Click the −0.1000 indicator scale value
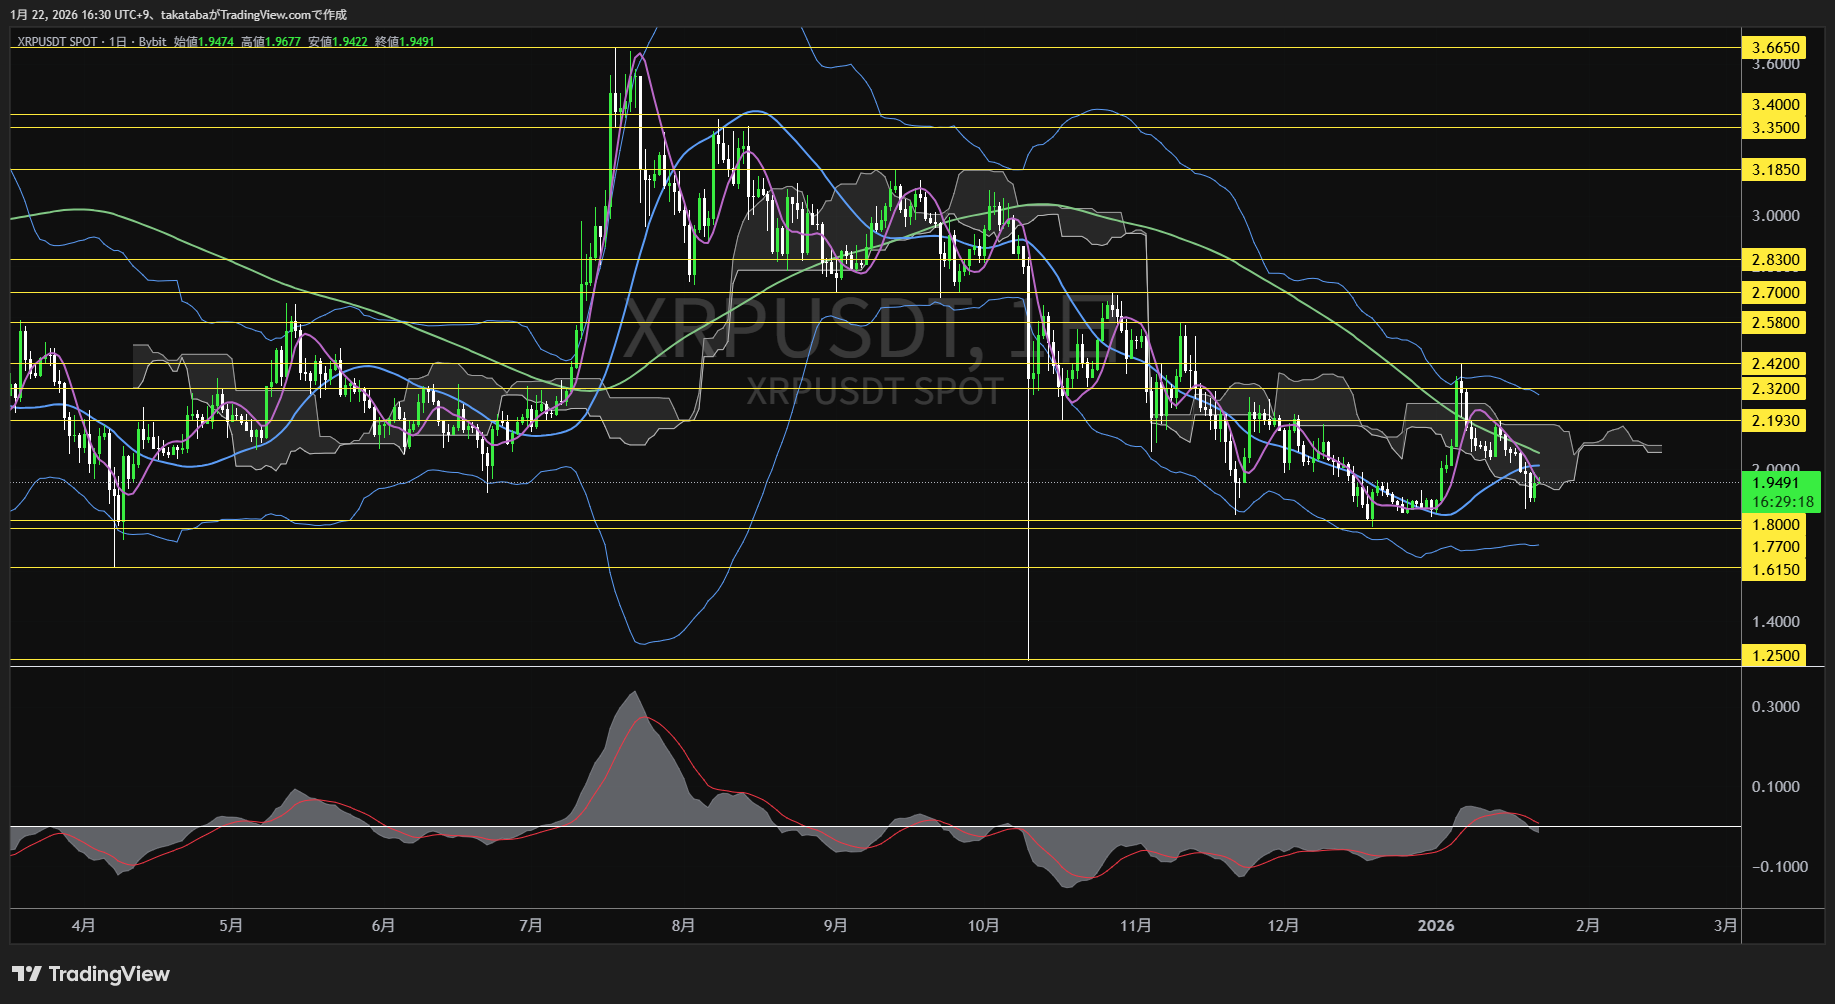The width and height of the screenshot is (1835, 1004). (x=1780, y=866)
